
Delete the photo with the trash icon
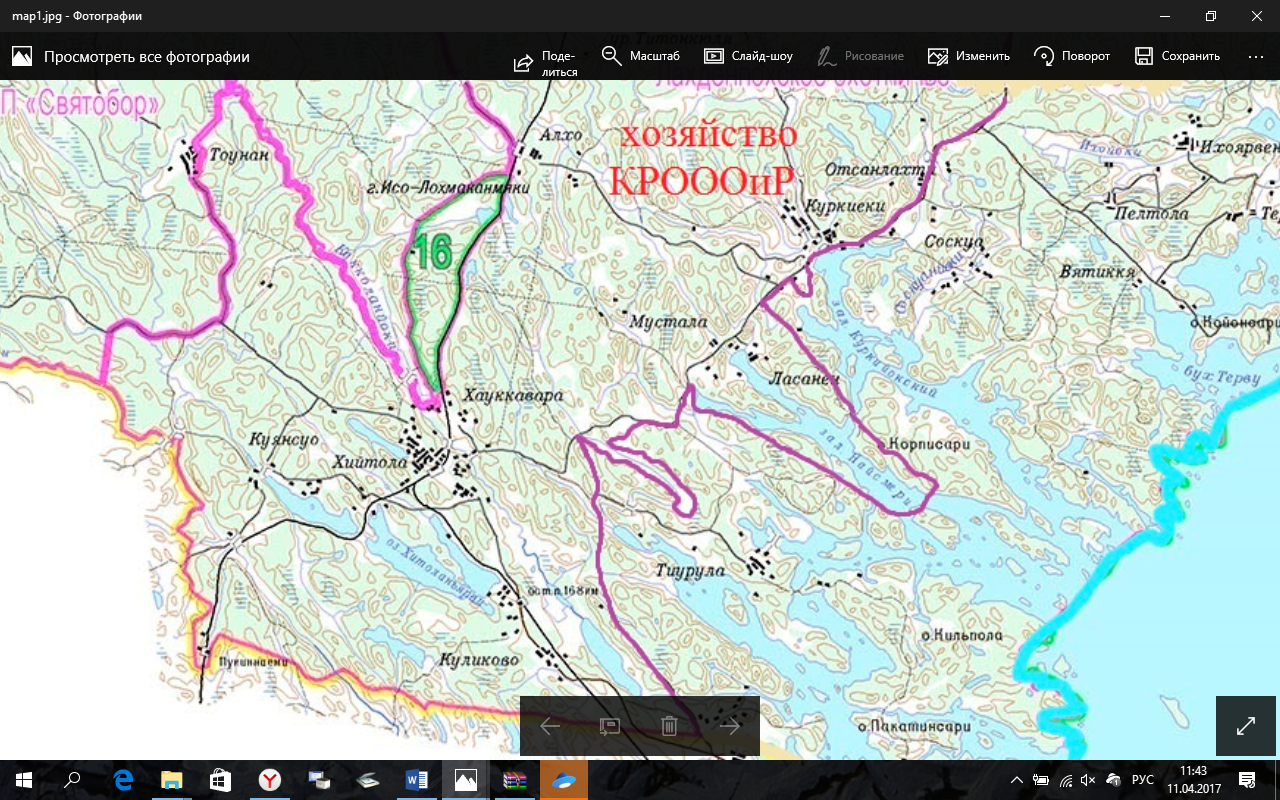(x=670, y=726)
